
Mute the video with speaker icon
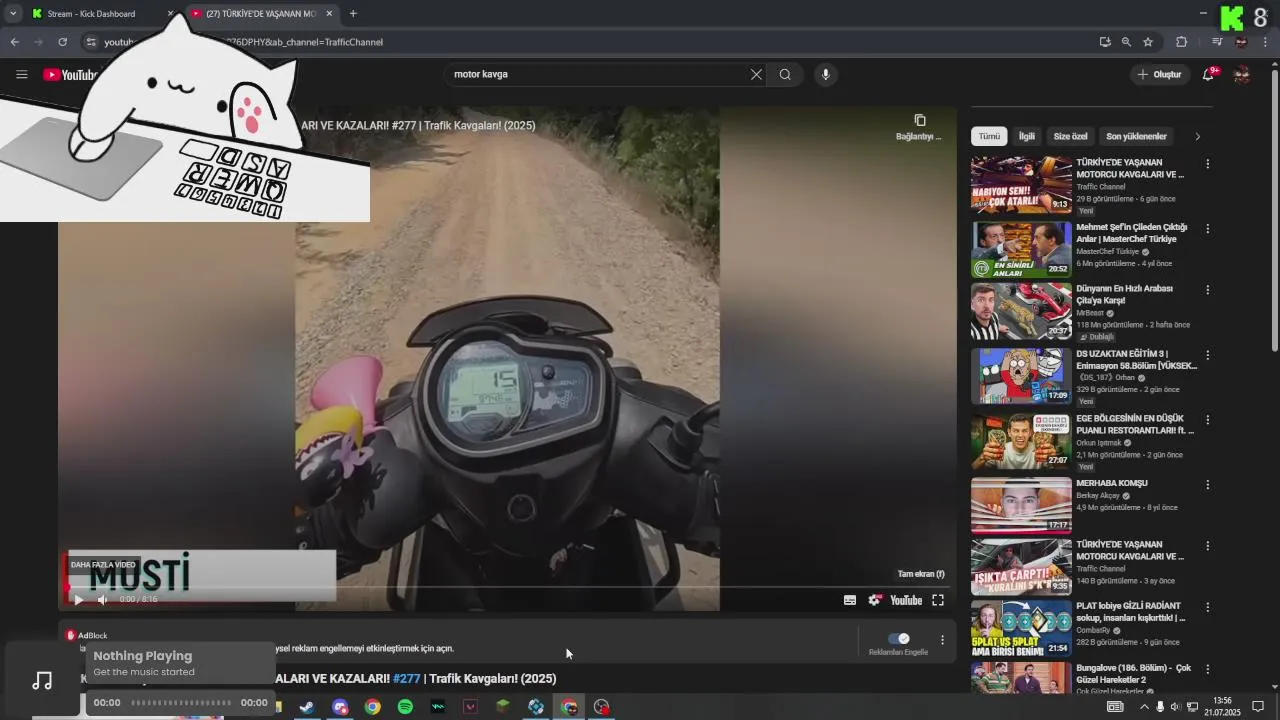[102, 600]
